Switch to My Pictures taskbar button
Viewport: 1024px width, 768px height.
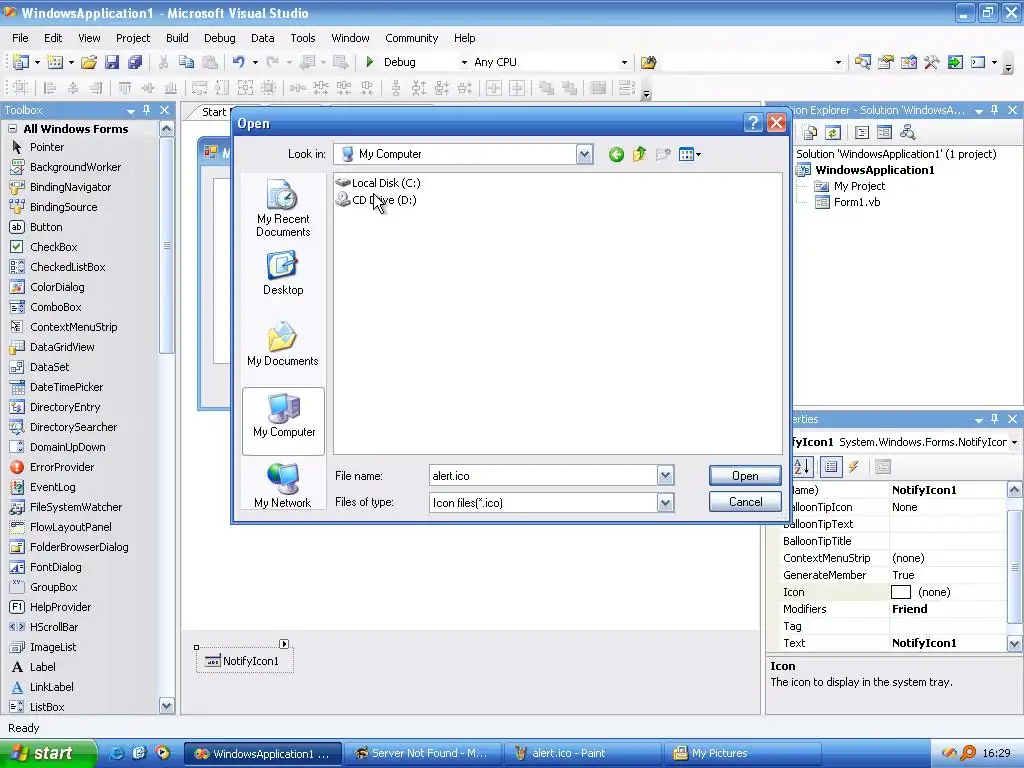743,753
